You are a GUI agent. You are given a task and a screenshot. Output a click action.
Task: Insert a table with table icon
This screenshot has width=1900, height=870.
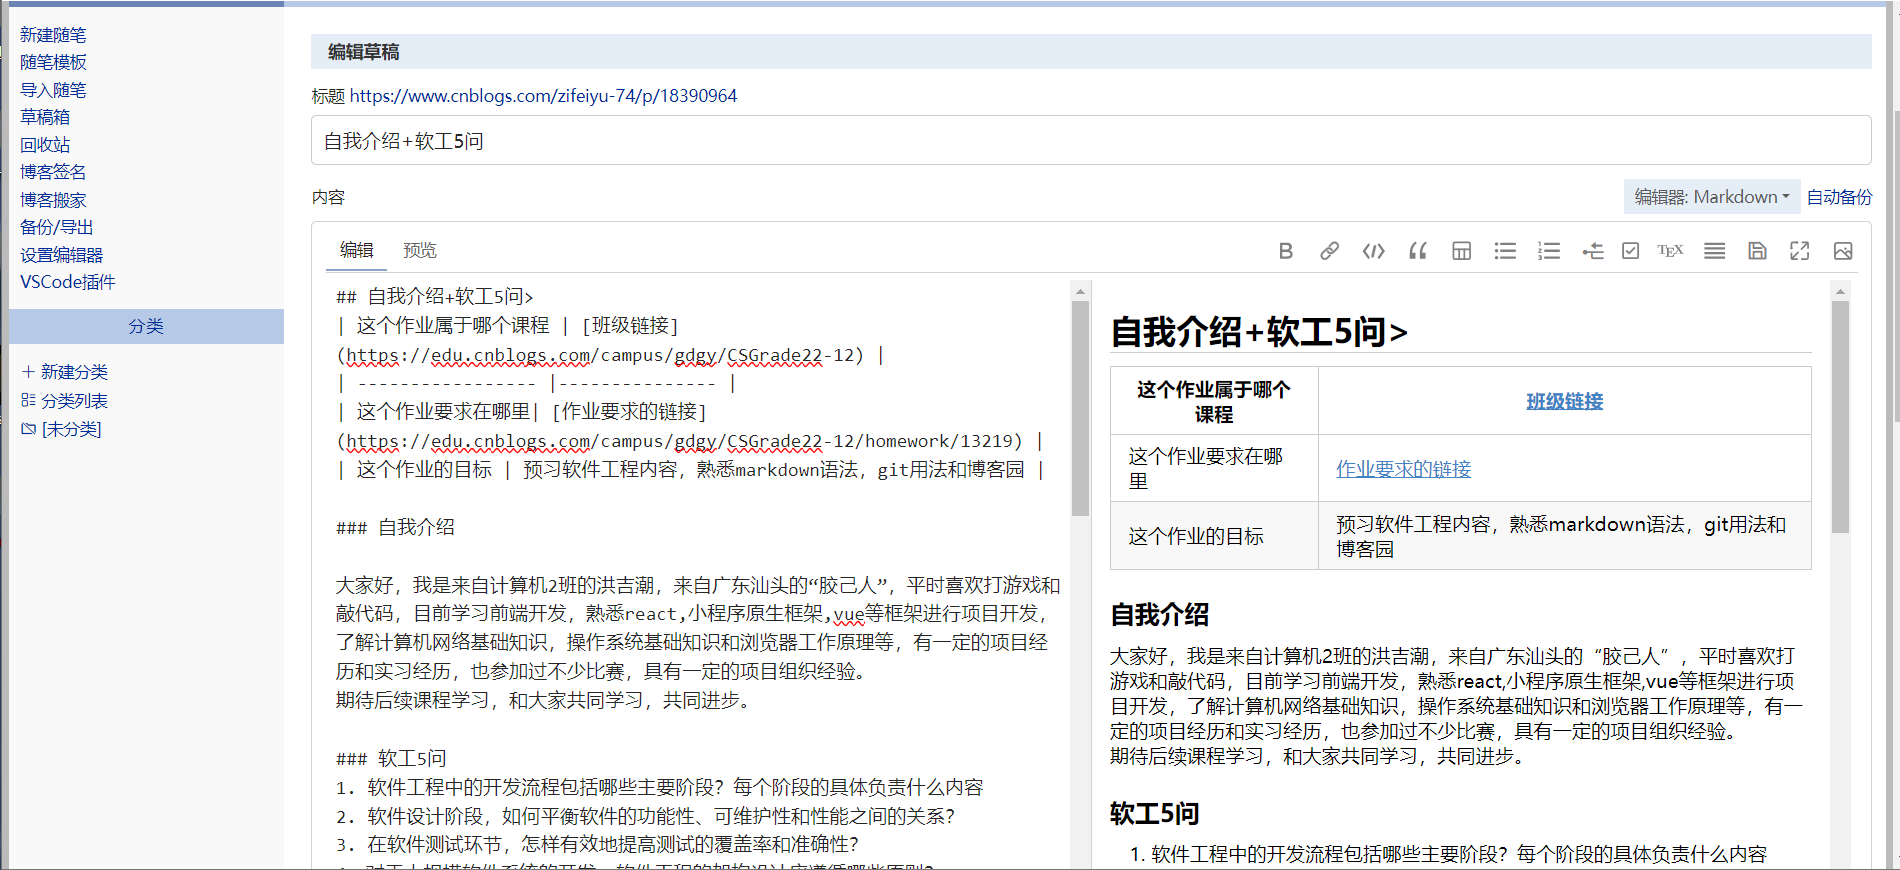click(x=1461, y=251)
